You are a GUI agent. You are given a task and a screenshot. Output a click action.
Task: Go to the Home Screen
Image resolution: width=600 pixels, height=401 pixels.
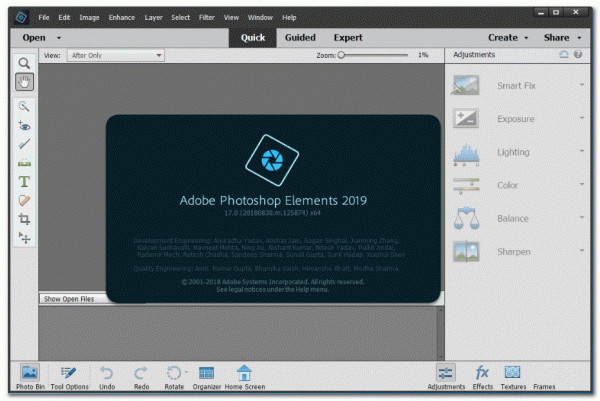pyautogui.click(x=245, y=377)
